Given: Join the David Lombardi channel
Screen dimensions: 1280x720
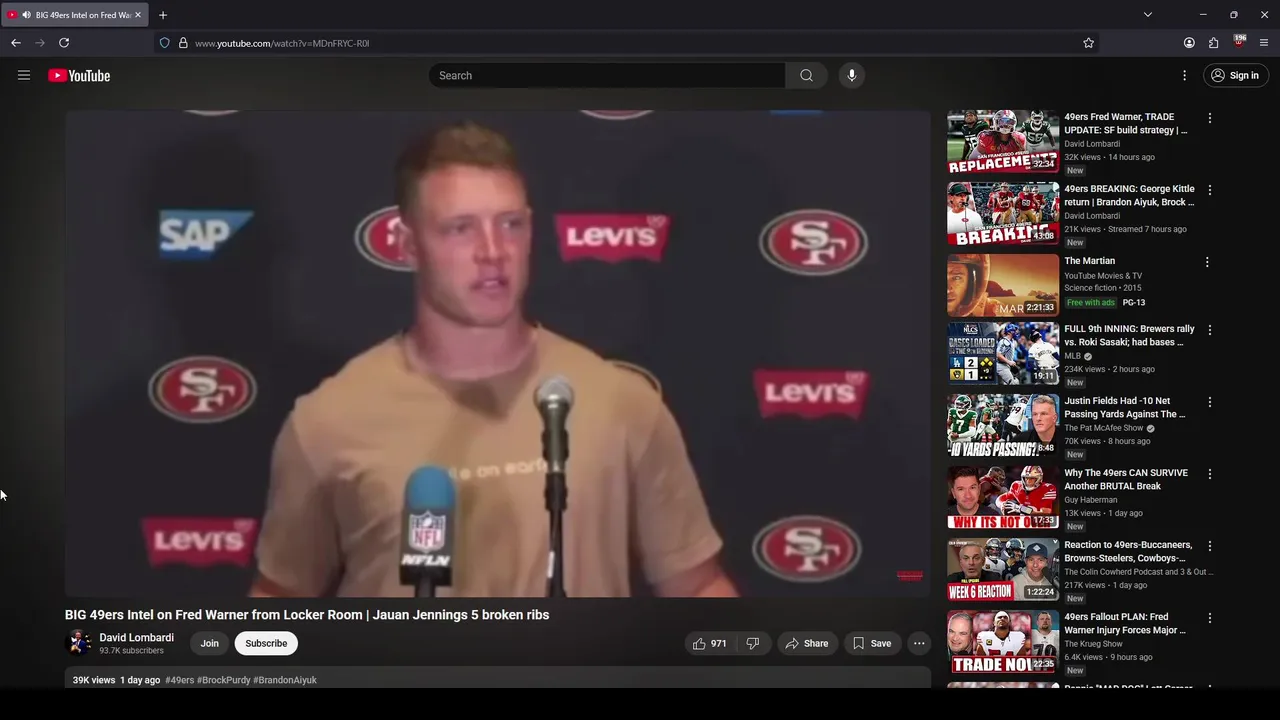Looking at the screenshot, I should 209,643.
